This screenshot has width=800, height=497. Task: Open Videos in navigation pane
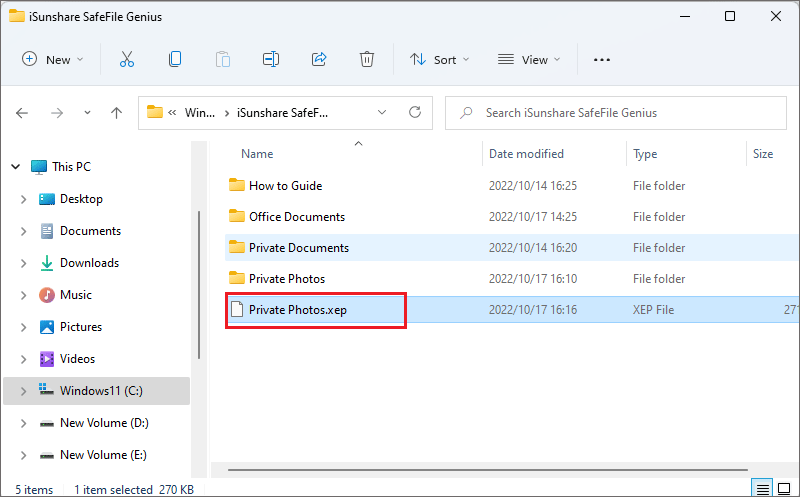tap(77, 359)
